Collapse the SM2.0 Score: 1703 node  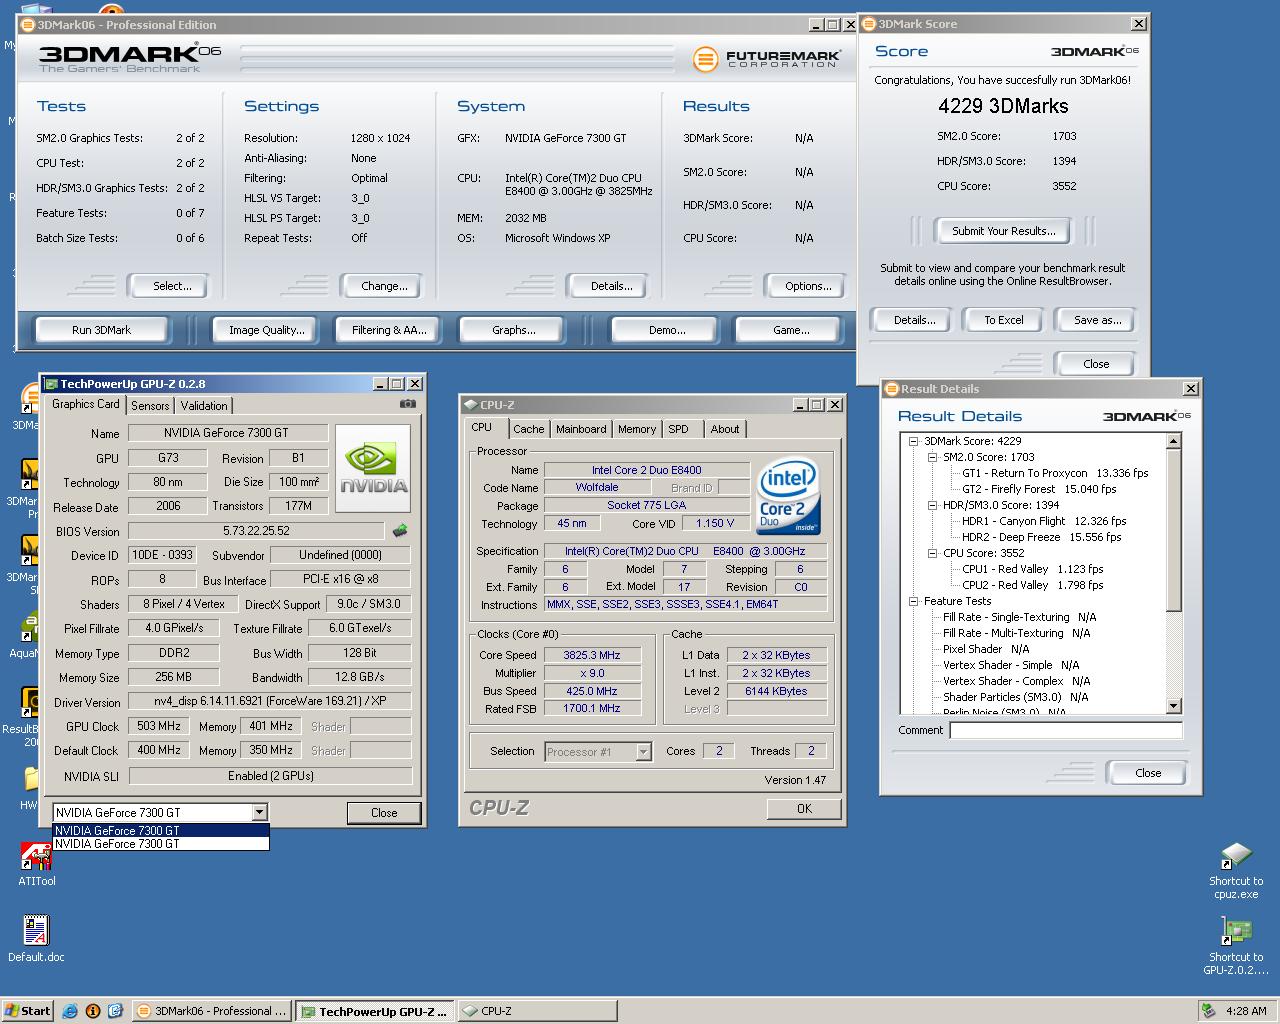tap(932, 457)
